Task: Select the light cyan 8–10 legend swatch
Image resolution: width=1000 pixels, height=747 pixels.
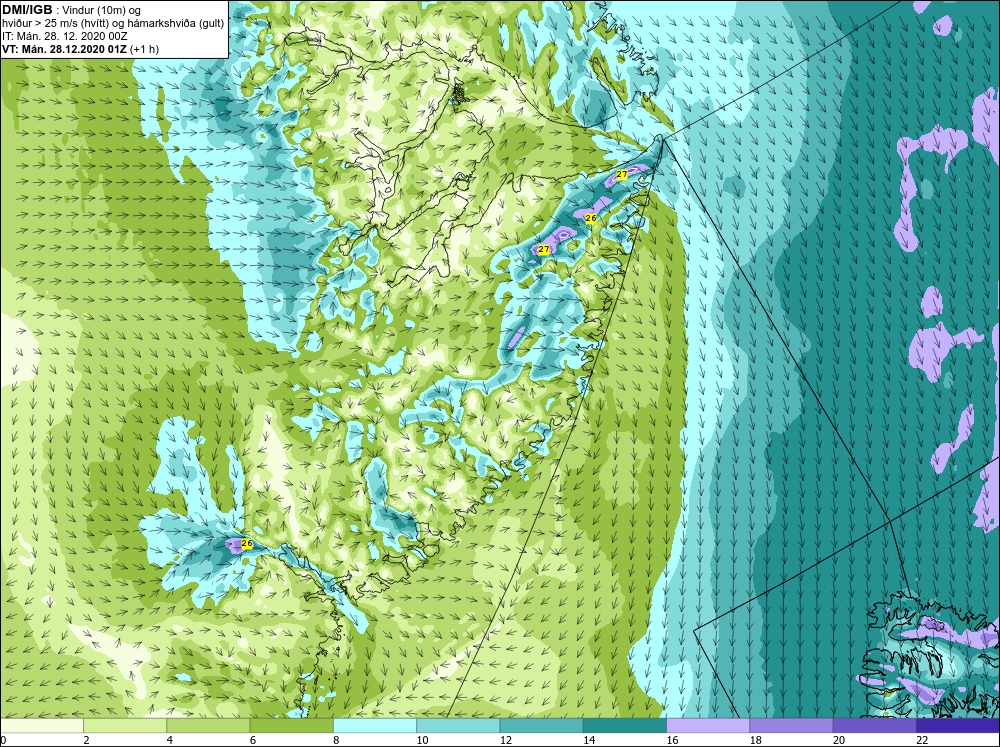Action: pos(375,726)
